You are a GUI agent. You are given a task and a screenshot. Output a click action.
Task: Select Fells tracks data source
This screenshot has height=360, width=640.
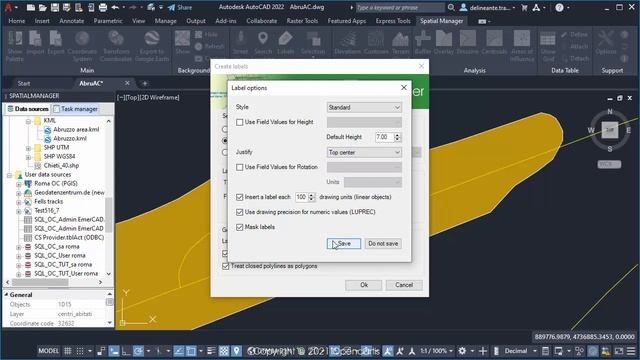49,201
